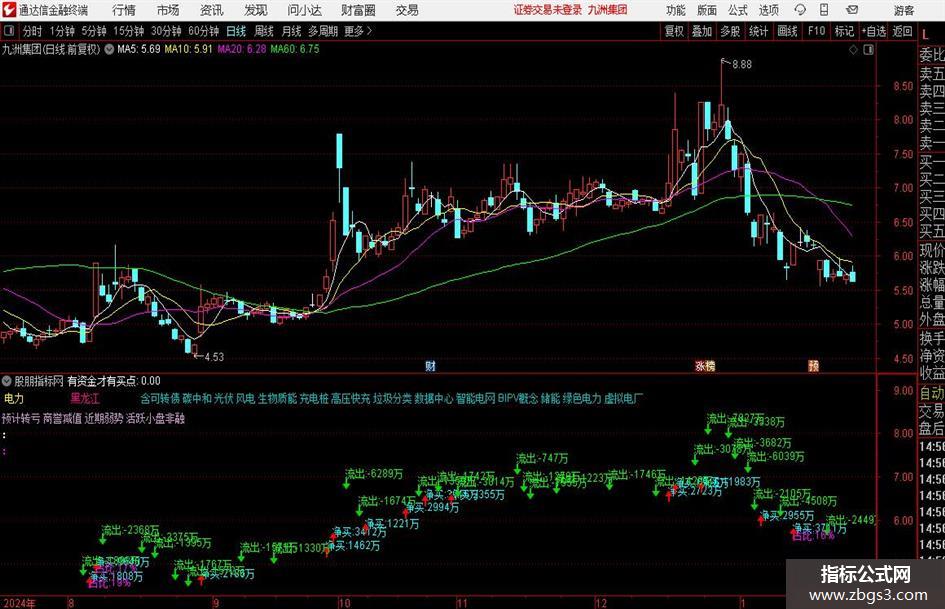Click the 多股 multi-stock button
Image resolution: width=945 pixels, height=609 pixels.
pyautogui.click(x=730, y=31)
